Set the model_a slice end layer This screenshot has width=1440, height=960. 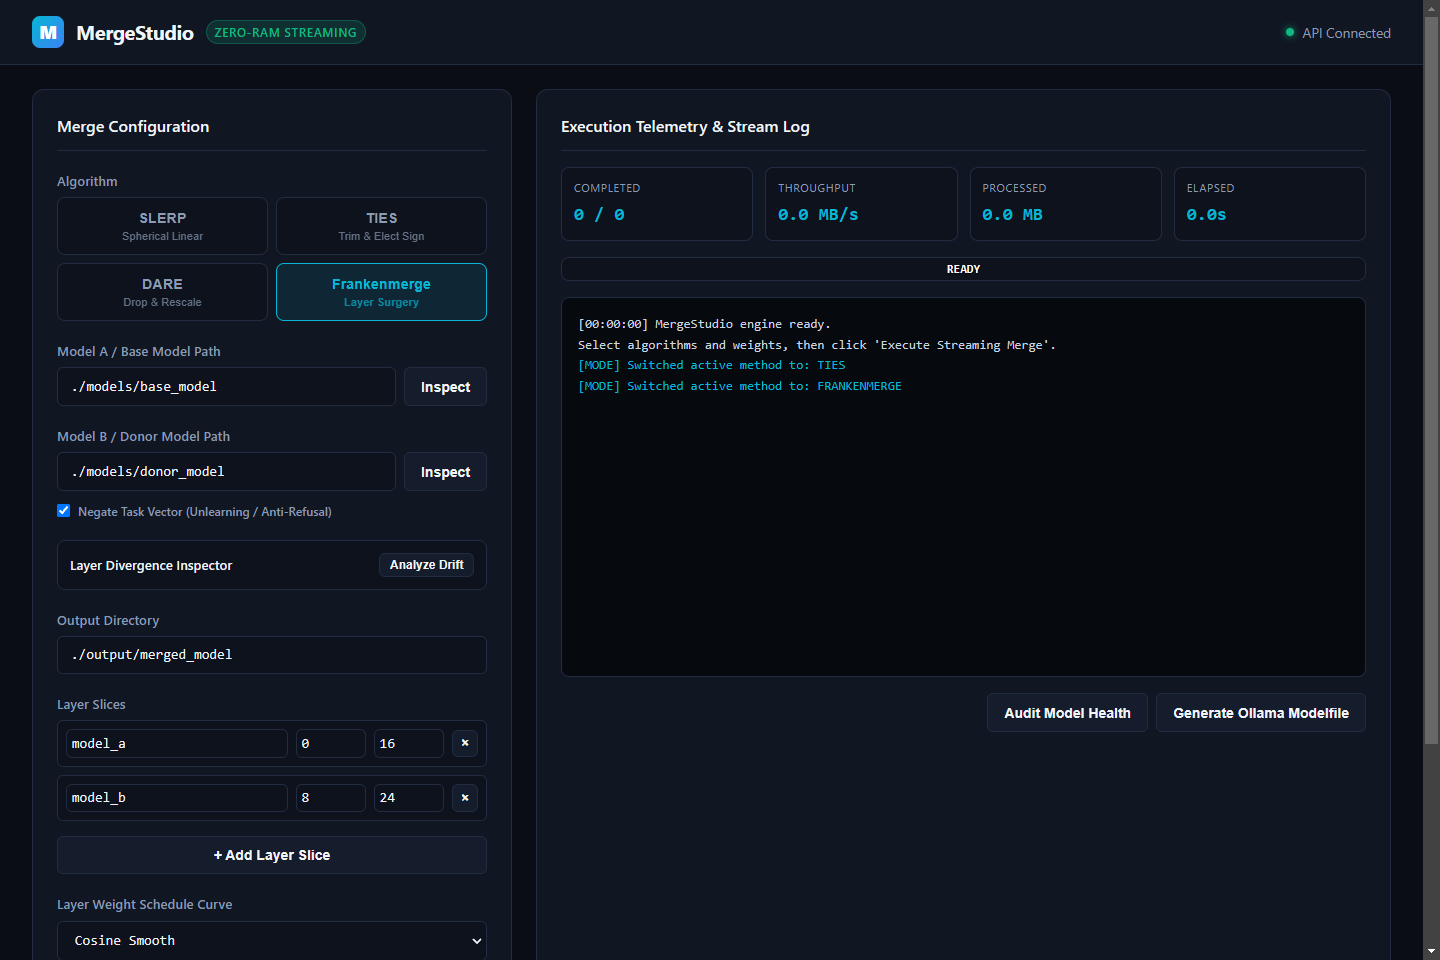coord(409,744)
